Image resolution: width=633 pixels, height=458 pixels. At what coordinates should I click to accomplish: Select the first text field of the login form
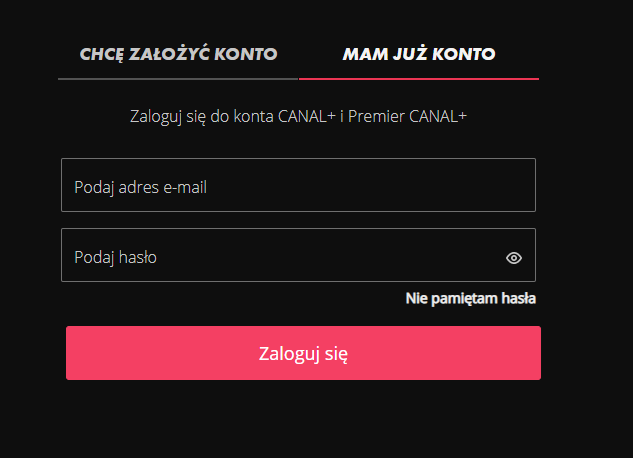(298, 186)
